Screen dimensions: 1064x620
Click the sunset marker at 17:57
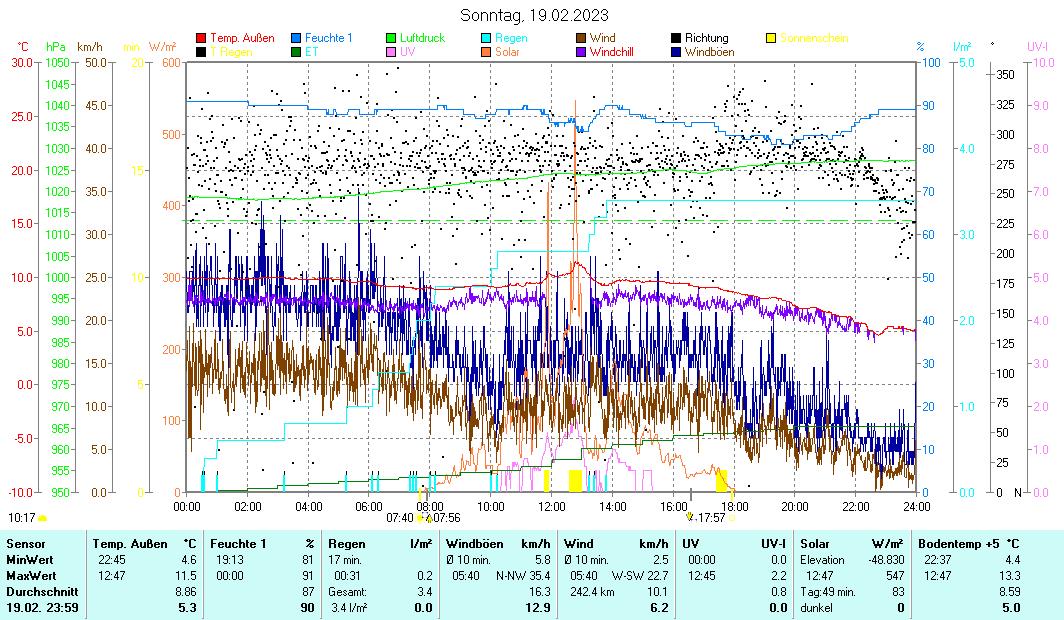(x=690, y=517)
